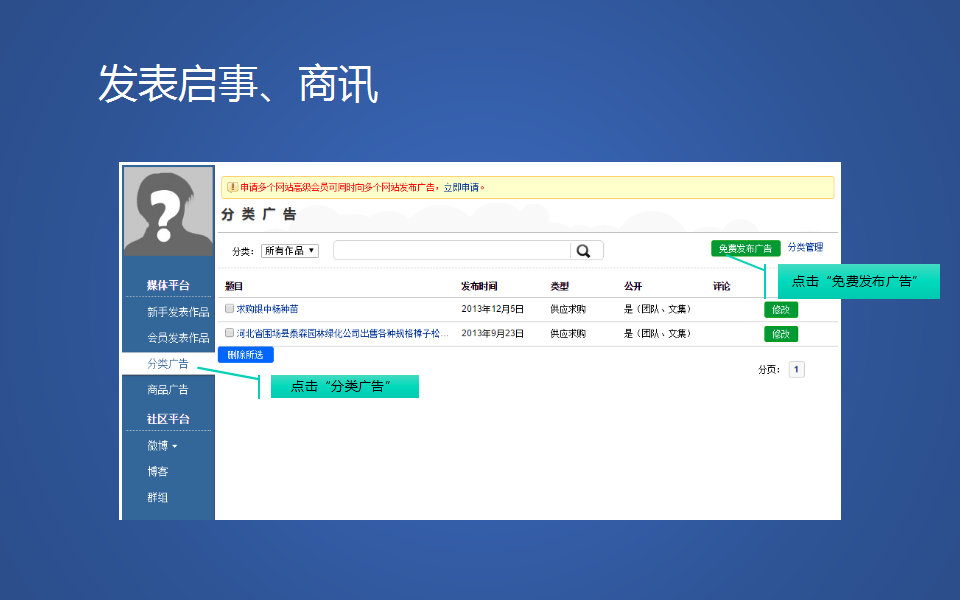
Task: Open 商品广告 in the sidebar
Action: pyautogui.click(x=168, y=389)
